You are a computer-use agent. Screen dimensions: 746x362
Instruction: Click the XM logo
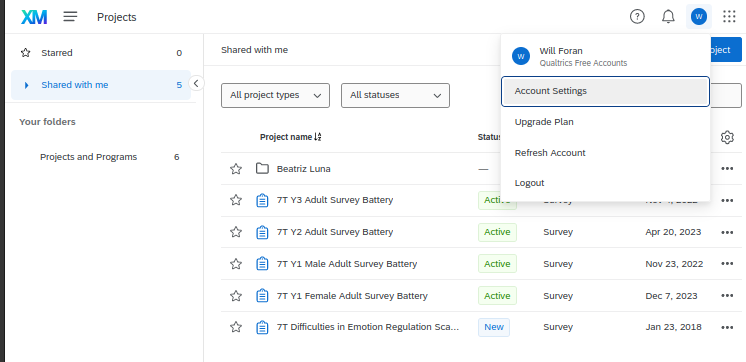click(34, 17)
